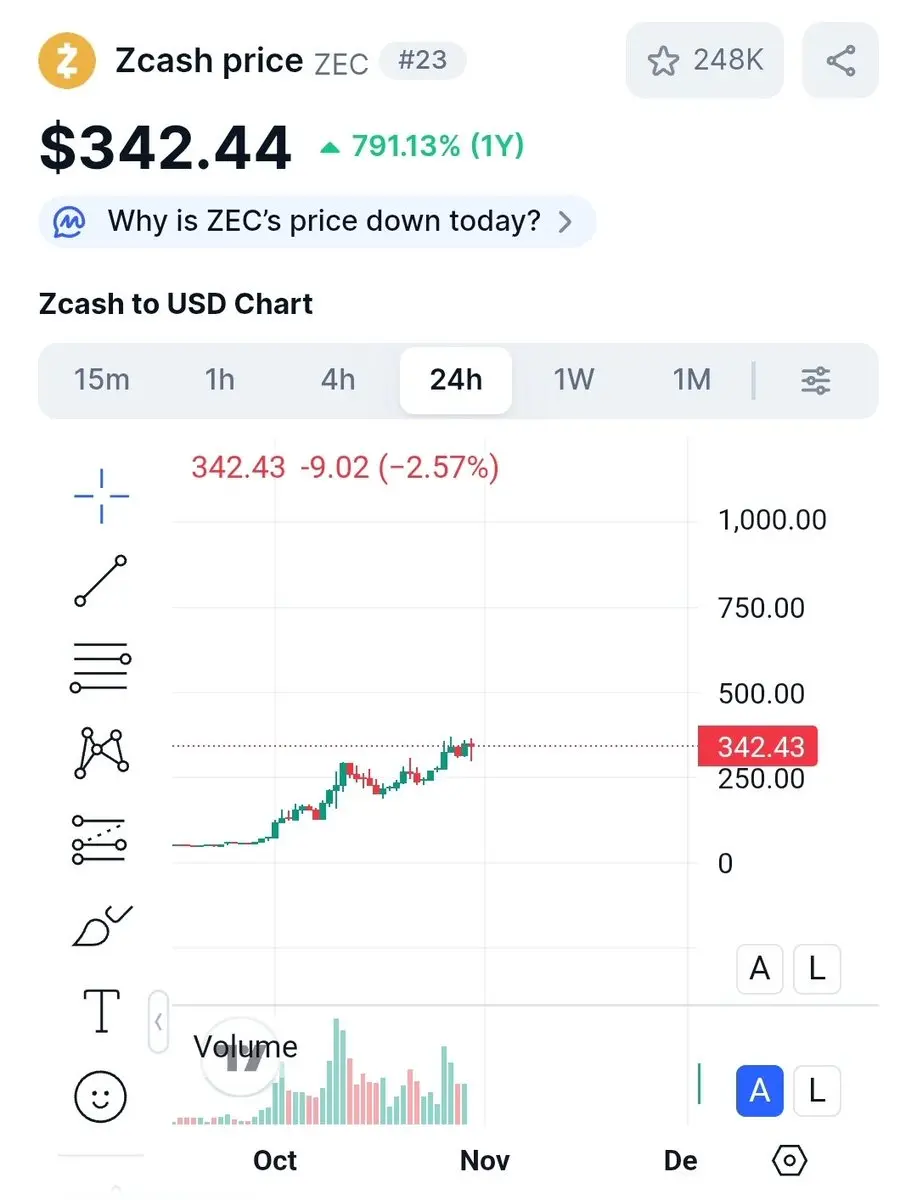Select the XABCD pattern tool
Screen dimensions: 917x1200
(x=101, y=753)
